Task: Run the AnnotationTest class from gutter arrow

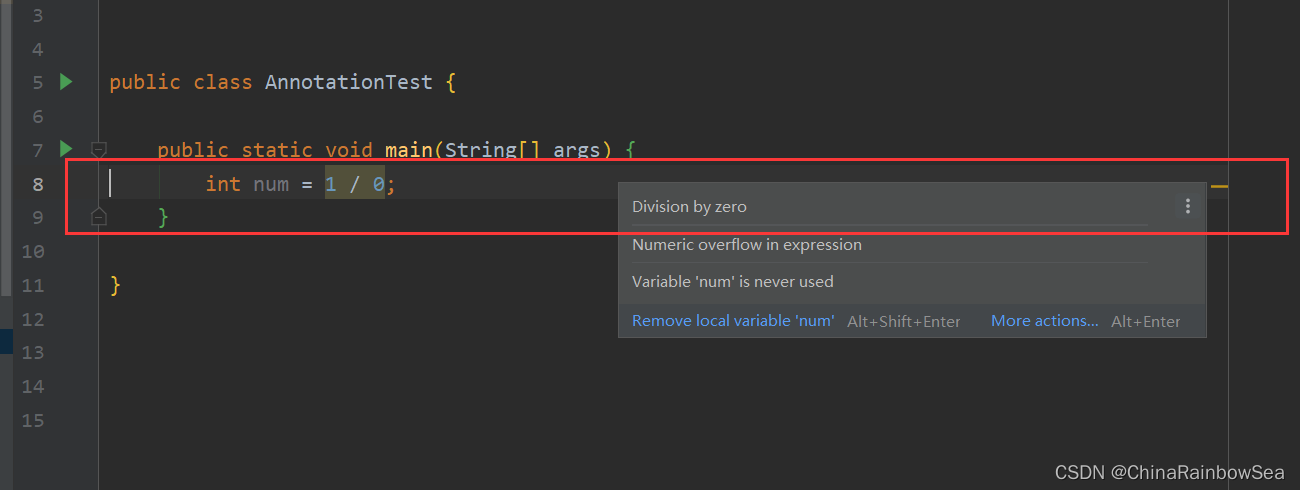Action: point(66,82)
